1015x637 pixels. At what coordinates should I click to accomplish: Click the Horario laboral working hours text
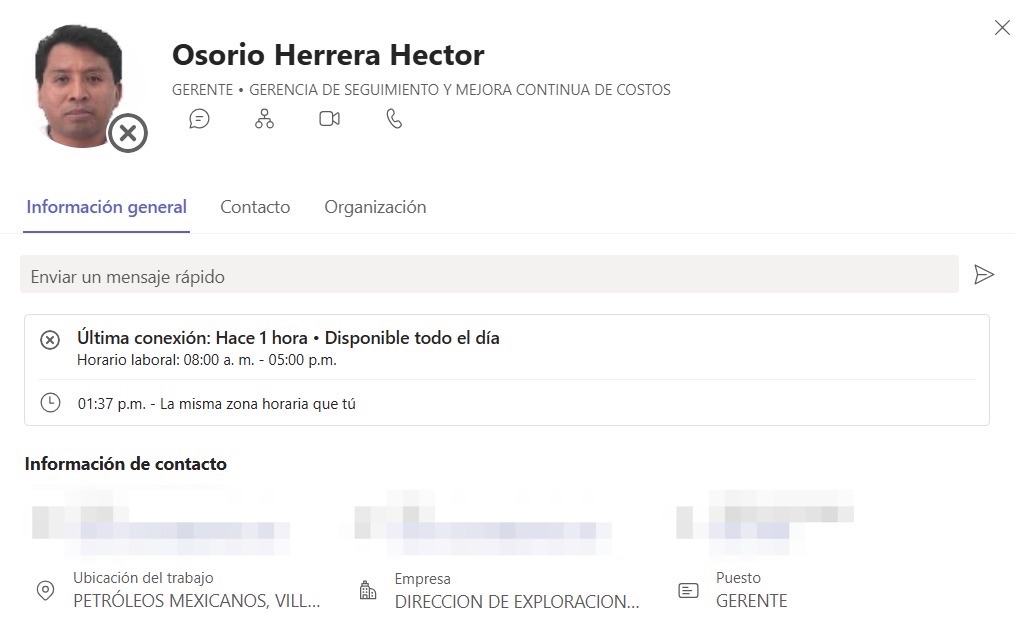(206, 360)
